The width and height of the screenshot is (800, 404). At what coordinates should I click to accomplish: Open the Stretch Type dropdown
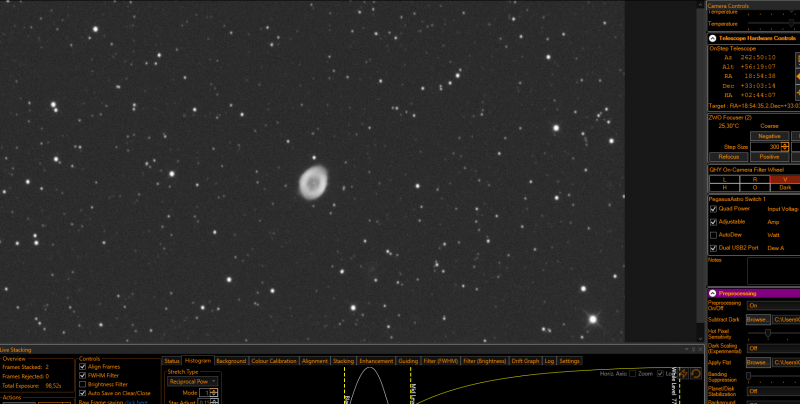pos(192,381)
